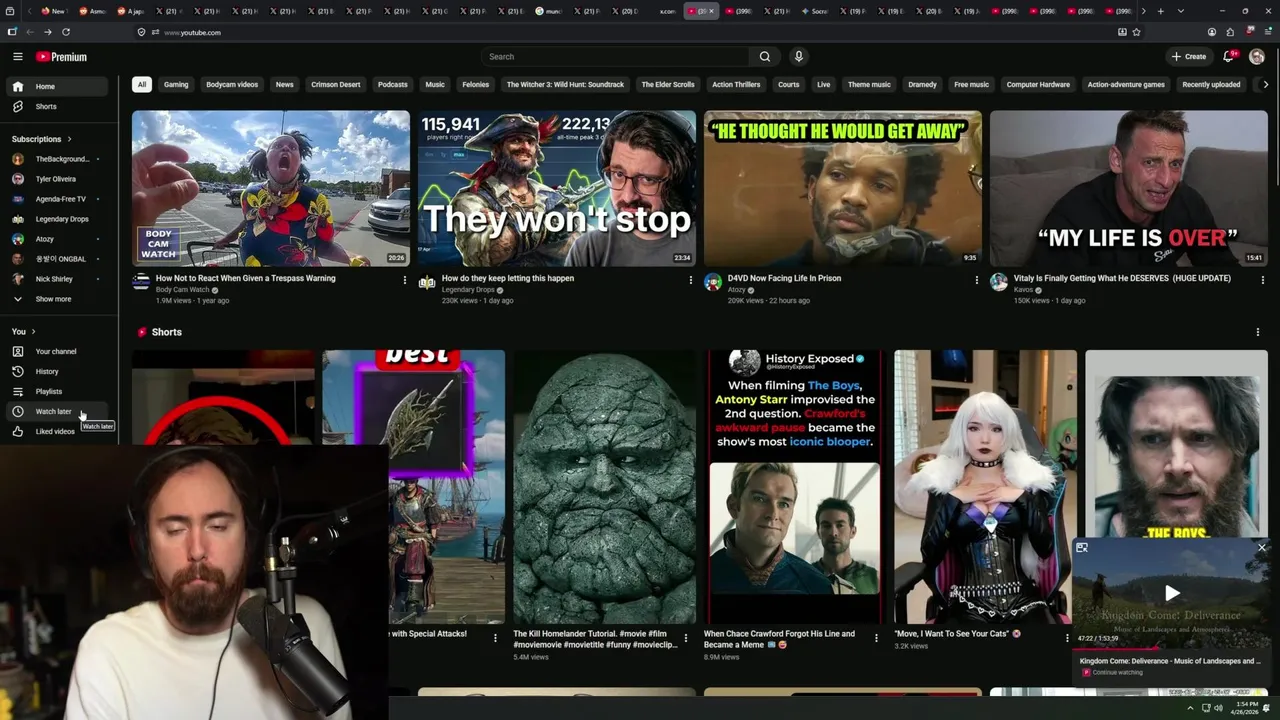
Task: Reload the page with browser refresh
Action: (x=65, y=32)
